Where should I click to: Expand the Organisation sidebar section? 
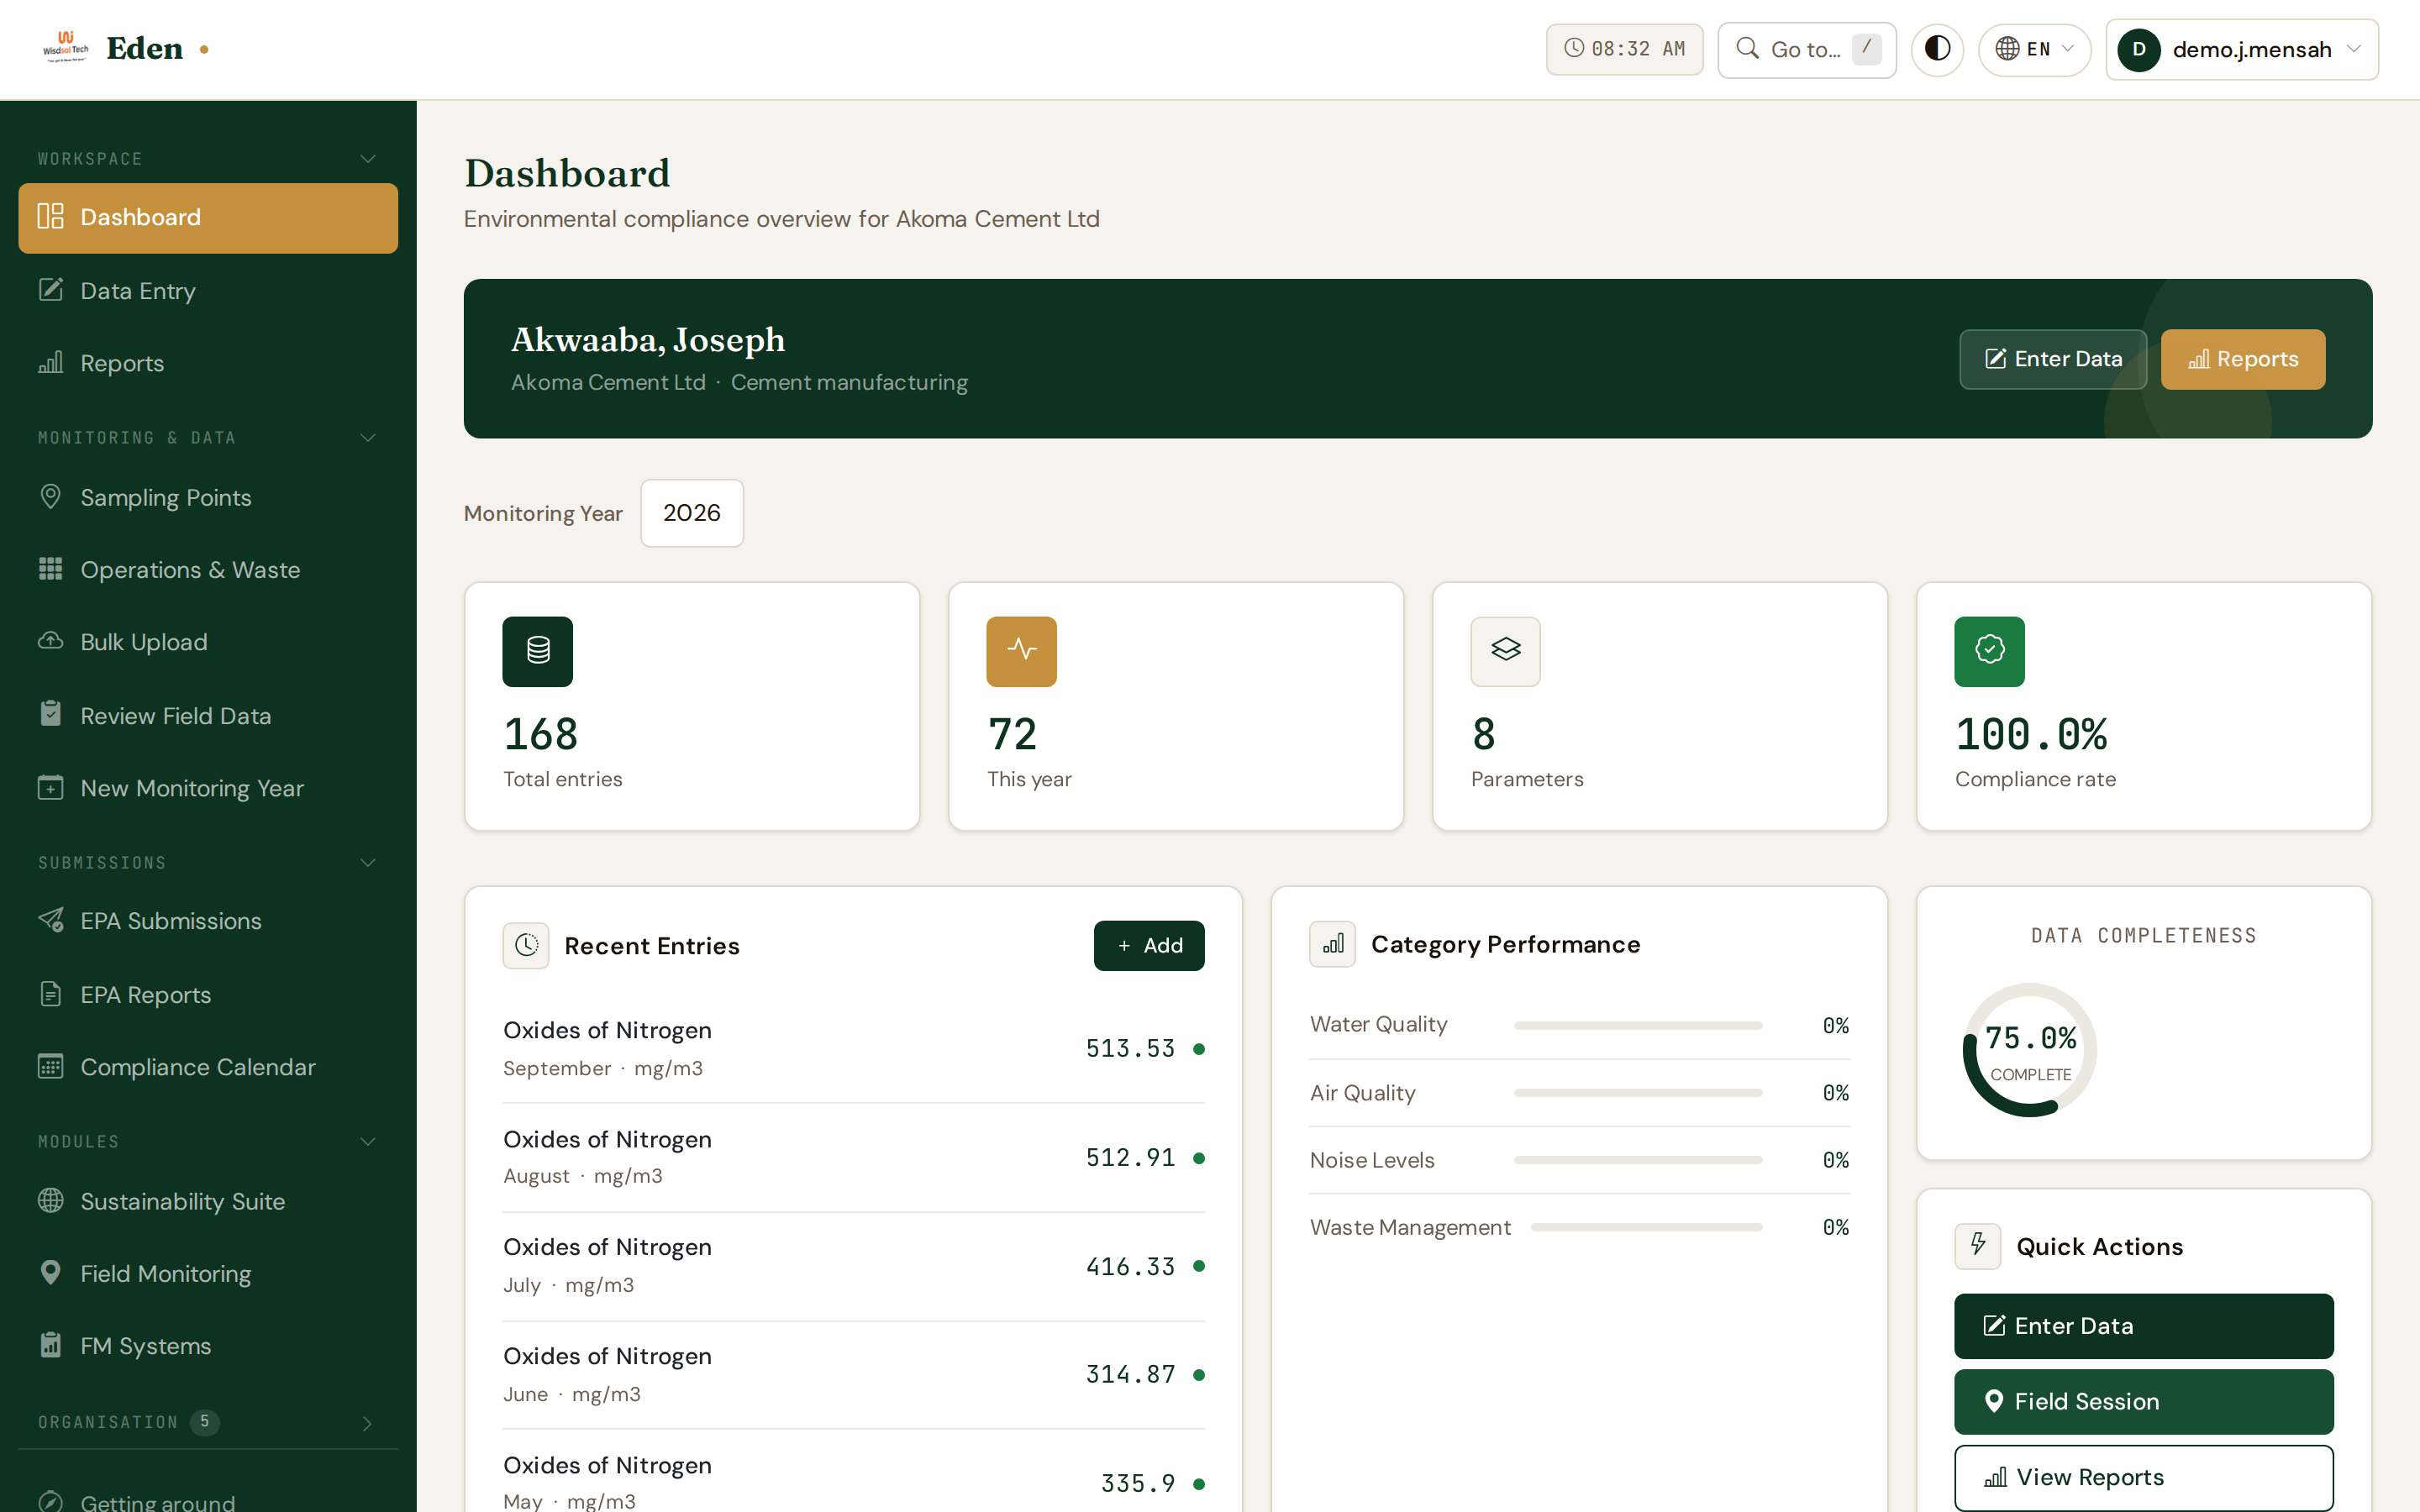(x=208, y=1422)
